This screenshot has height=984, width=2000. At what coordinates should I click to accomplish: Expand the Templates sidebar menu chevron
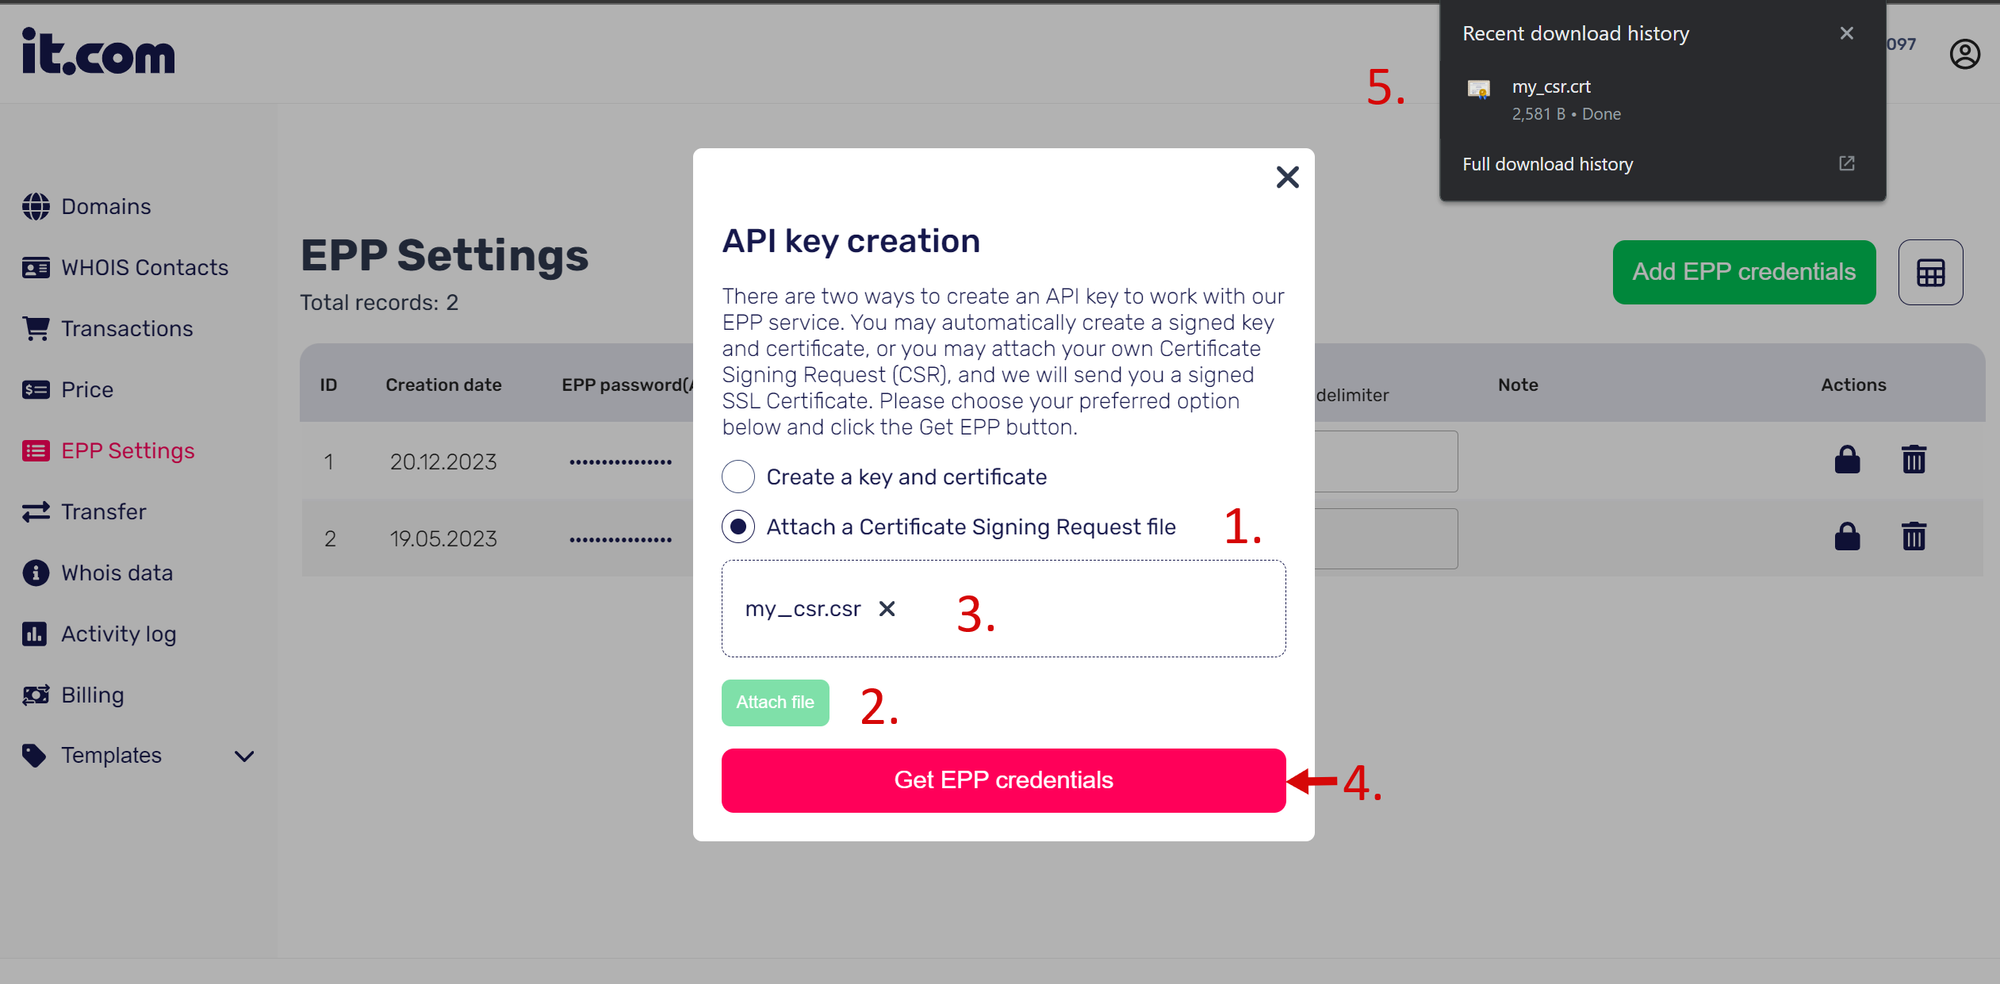244,756
